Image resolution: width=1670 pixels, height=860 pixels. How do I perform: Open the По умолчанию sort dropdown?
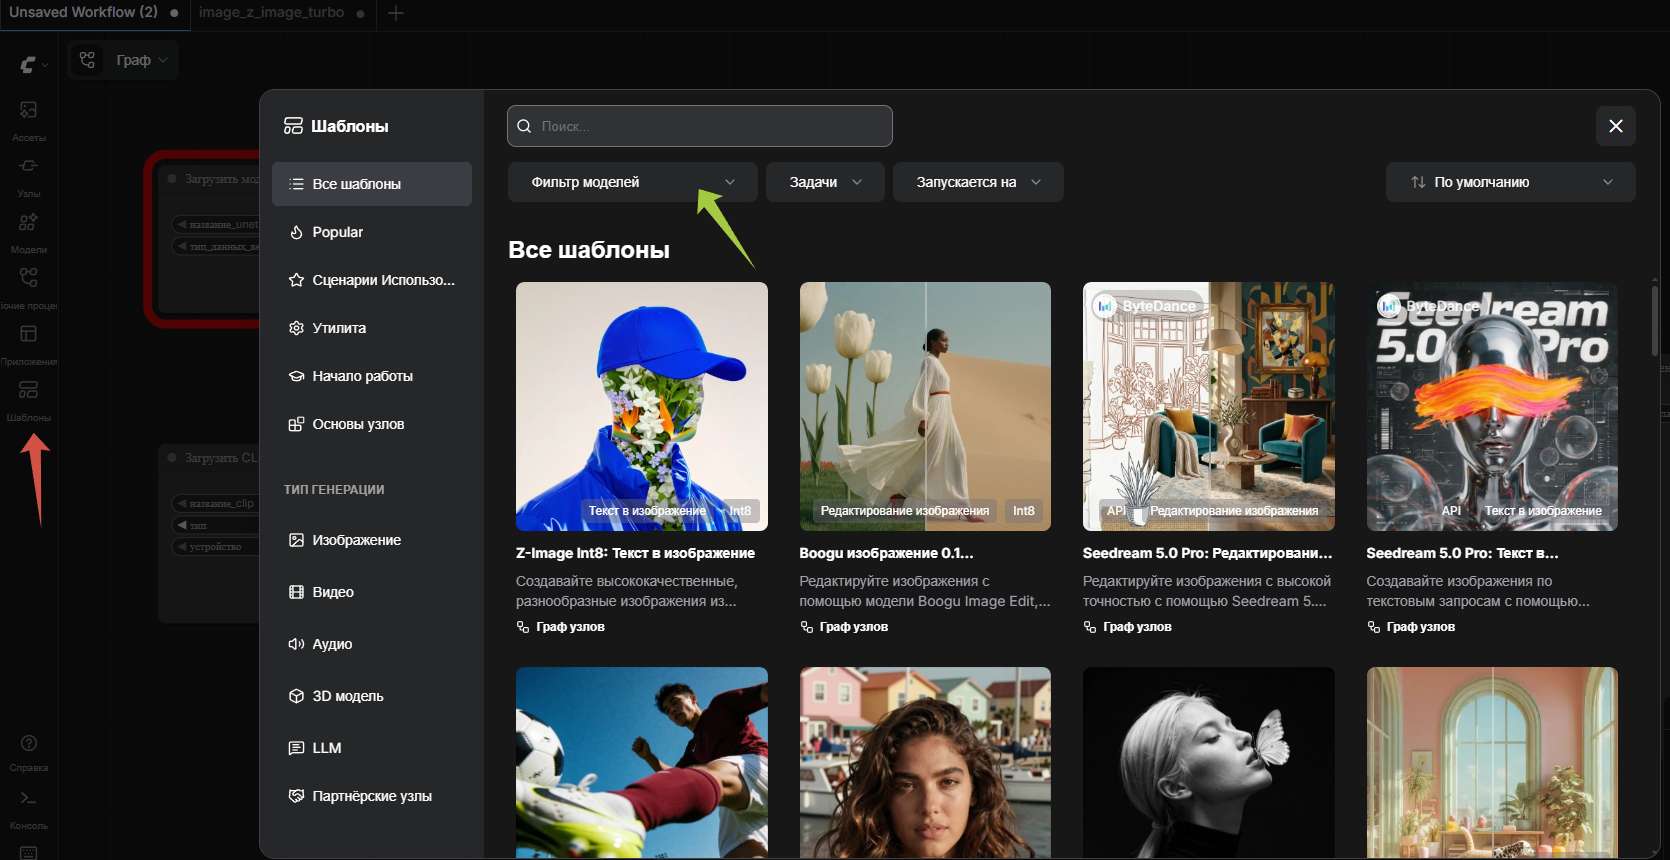1511,182
